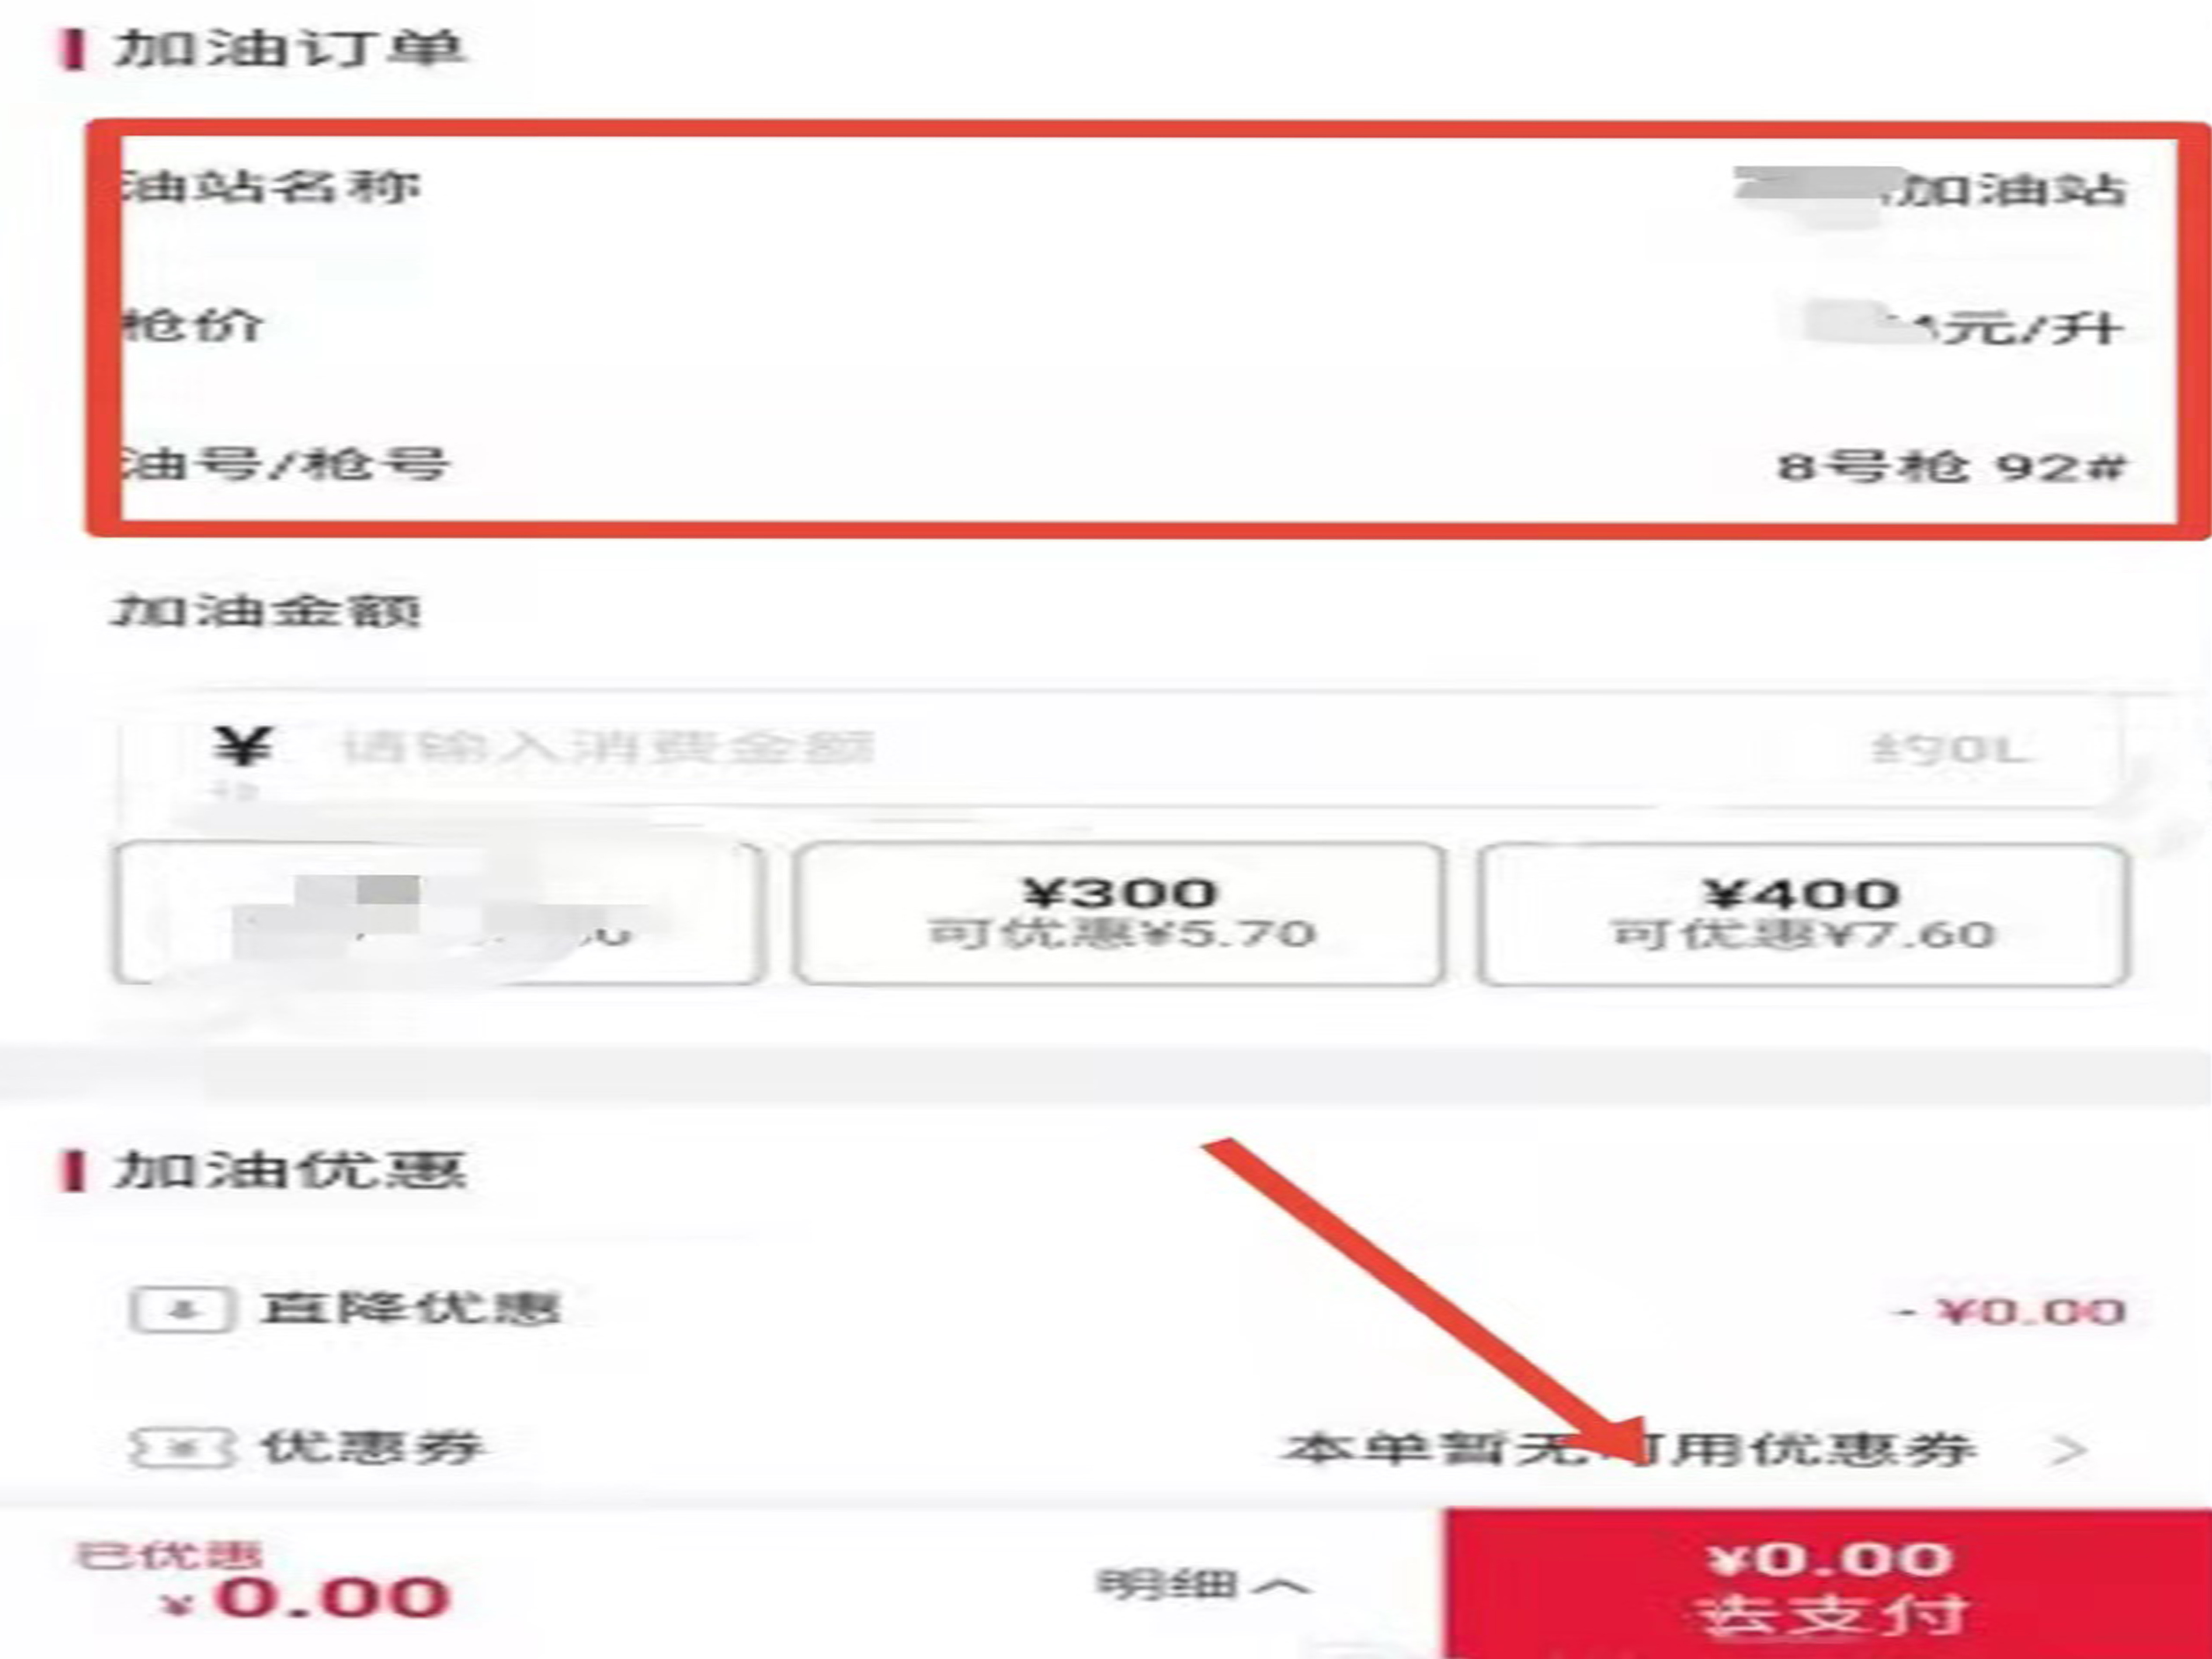The height and width of the screenshot is (1659, 2212).
Task: Tap the ¥ currency symbol in amount field
Action: tap(243, 746)
